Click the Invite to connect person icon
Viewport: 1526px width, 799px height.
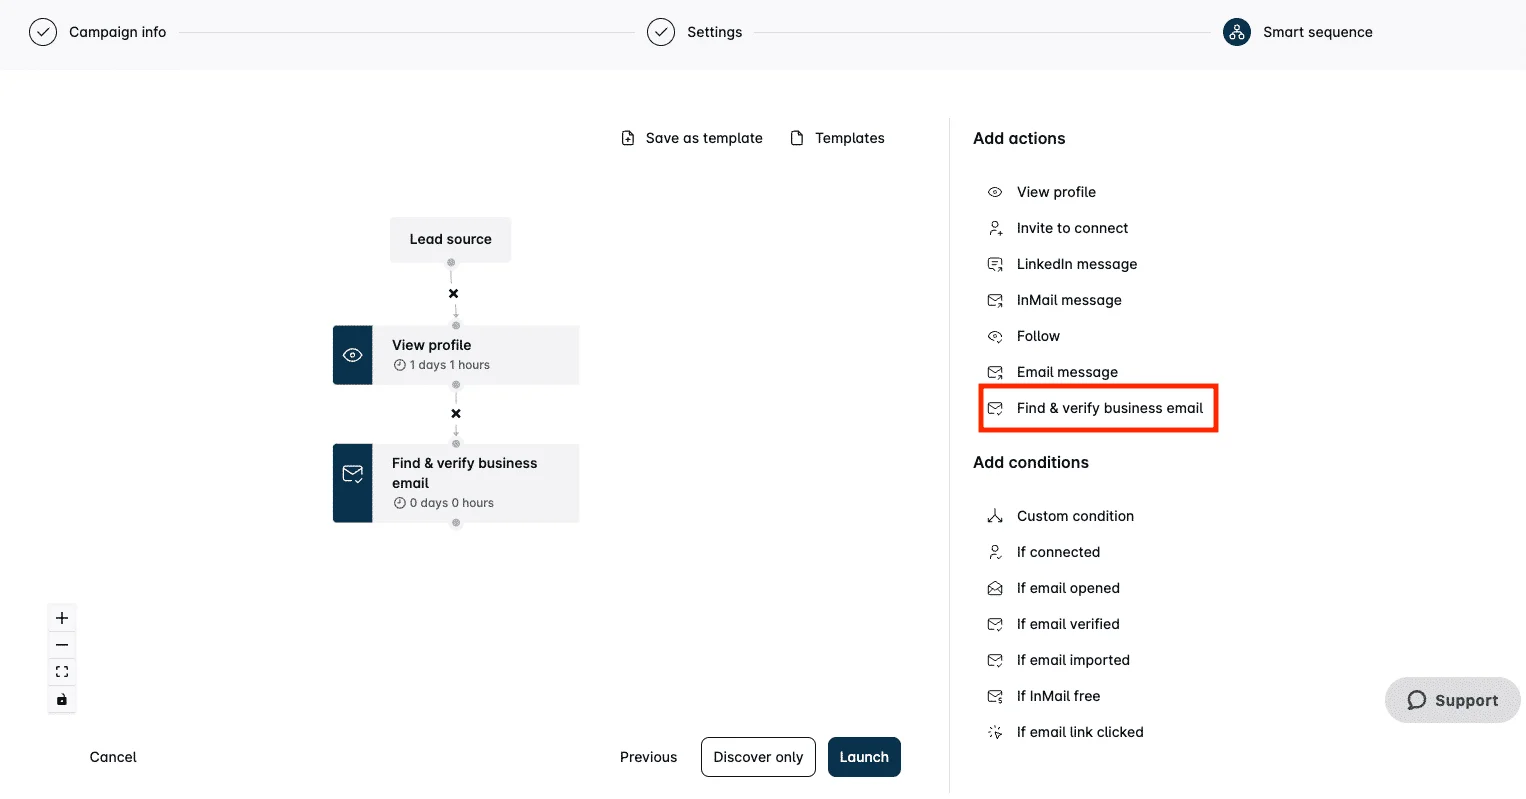pos(995,228)
